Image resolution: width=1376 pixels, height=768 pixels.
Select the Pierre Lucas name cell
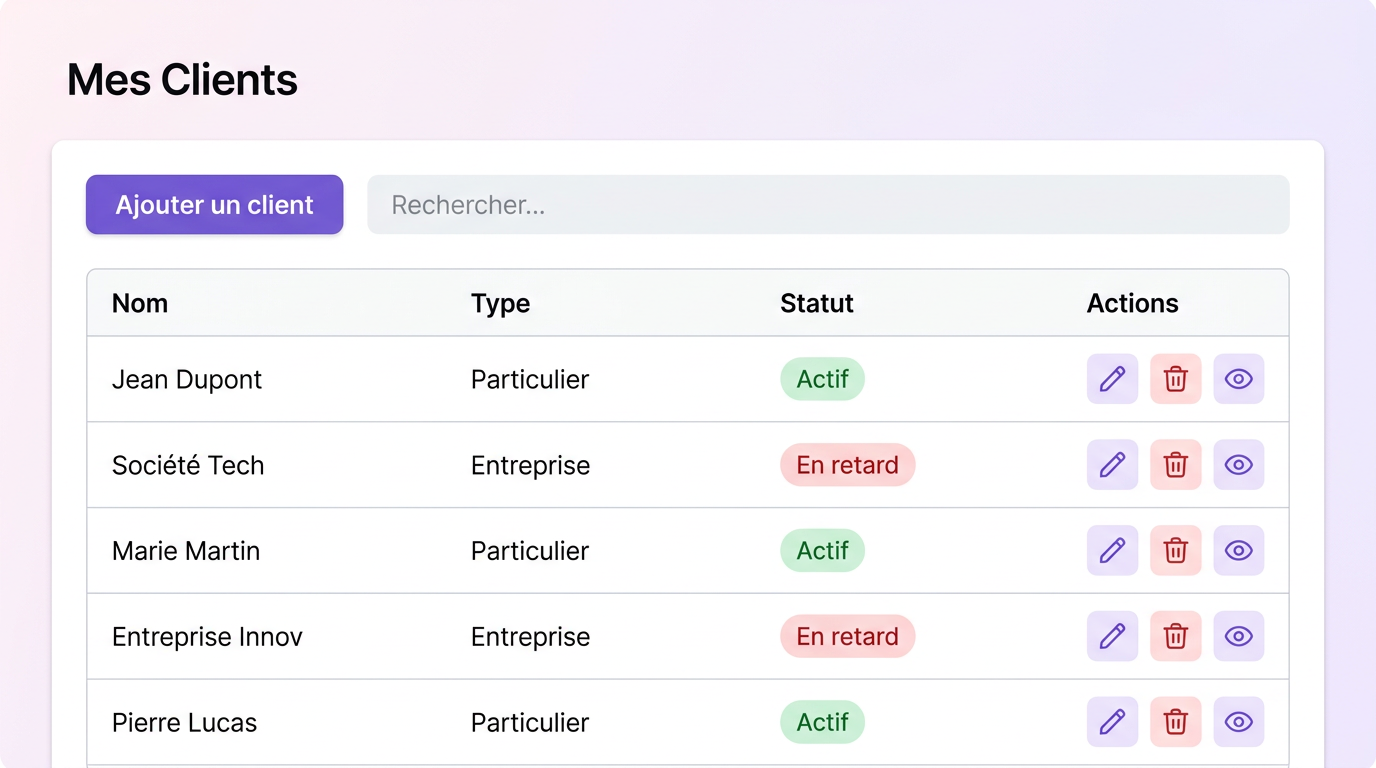tap(185, 722)
